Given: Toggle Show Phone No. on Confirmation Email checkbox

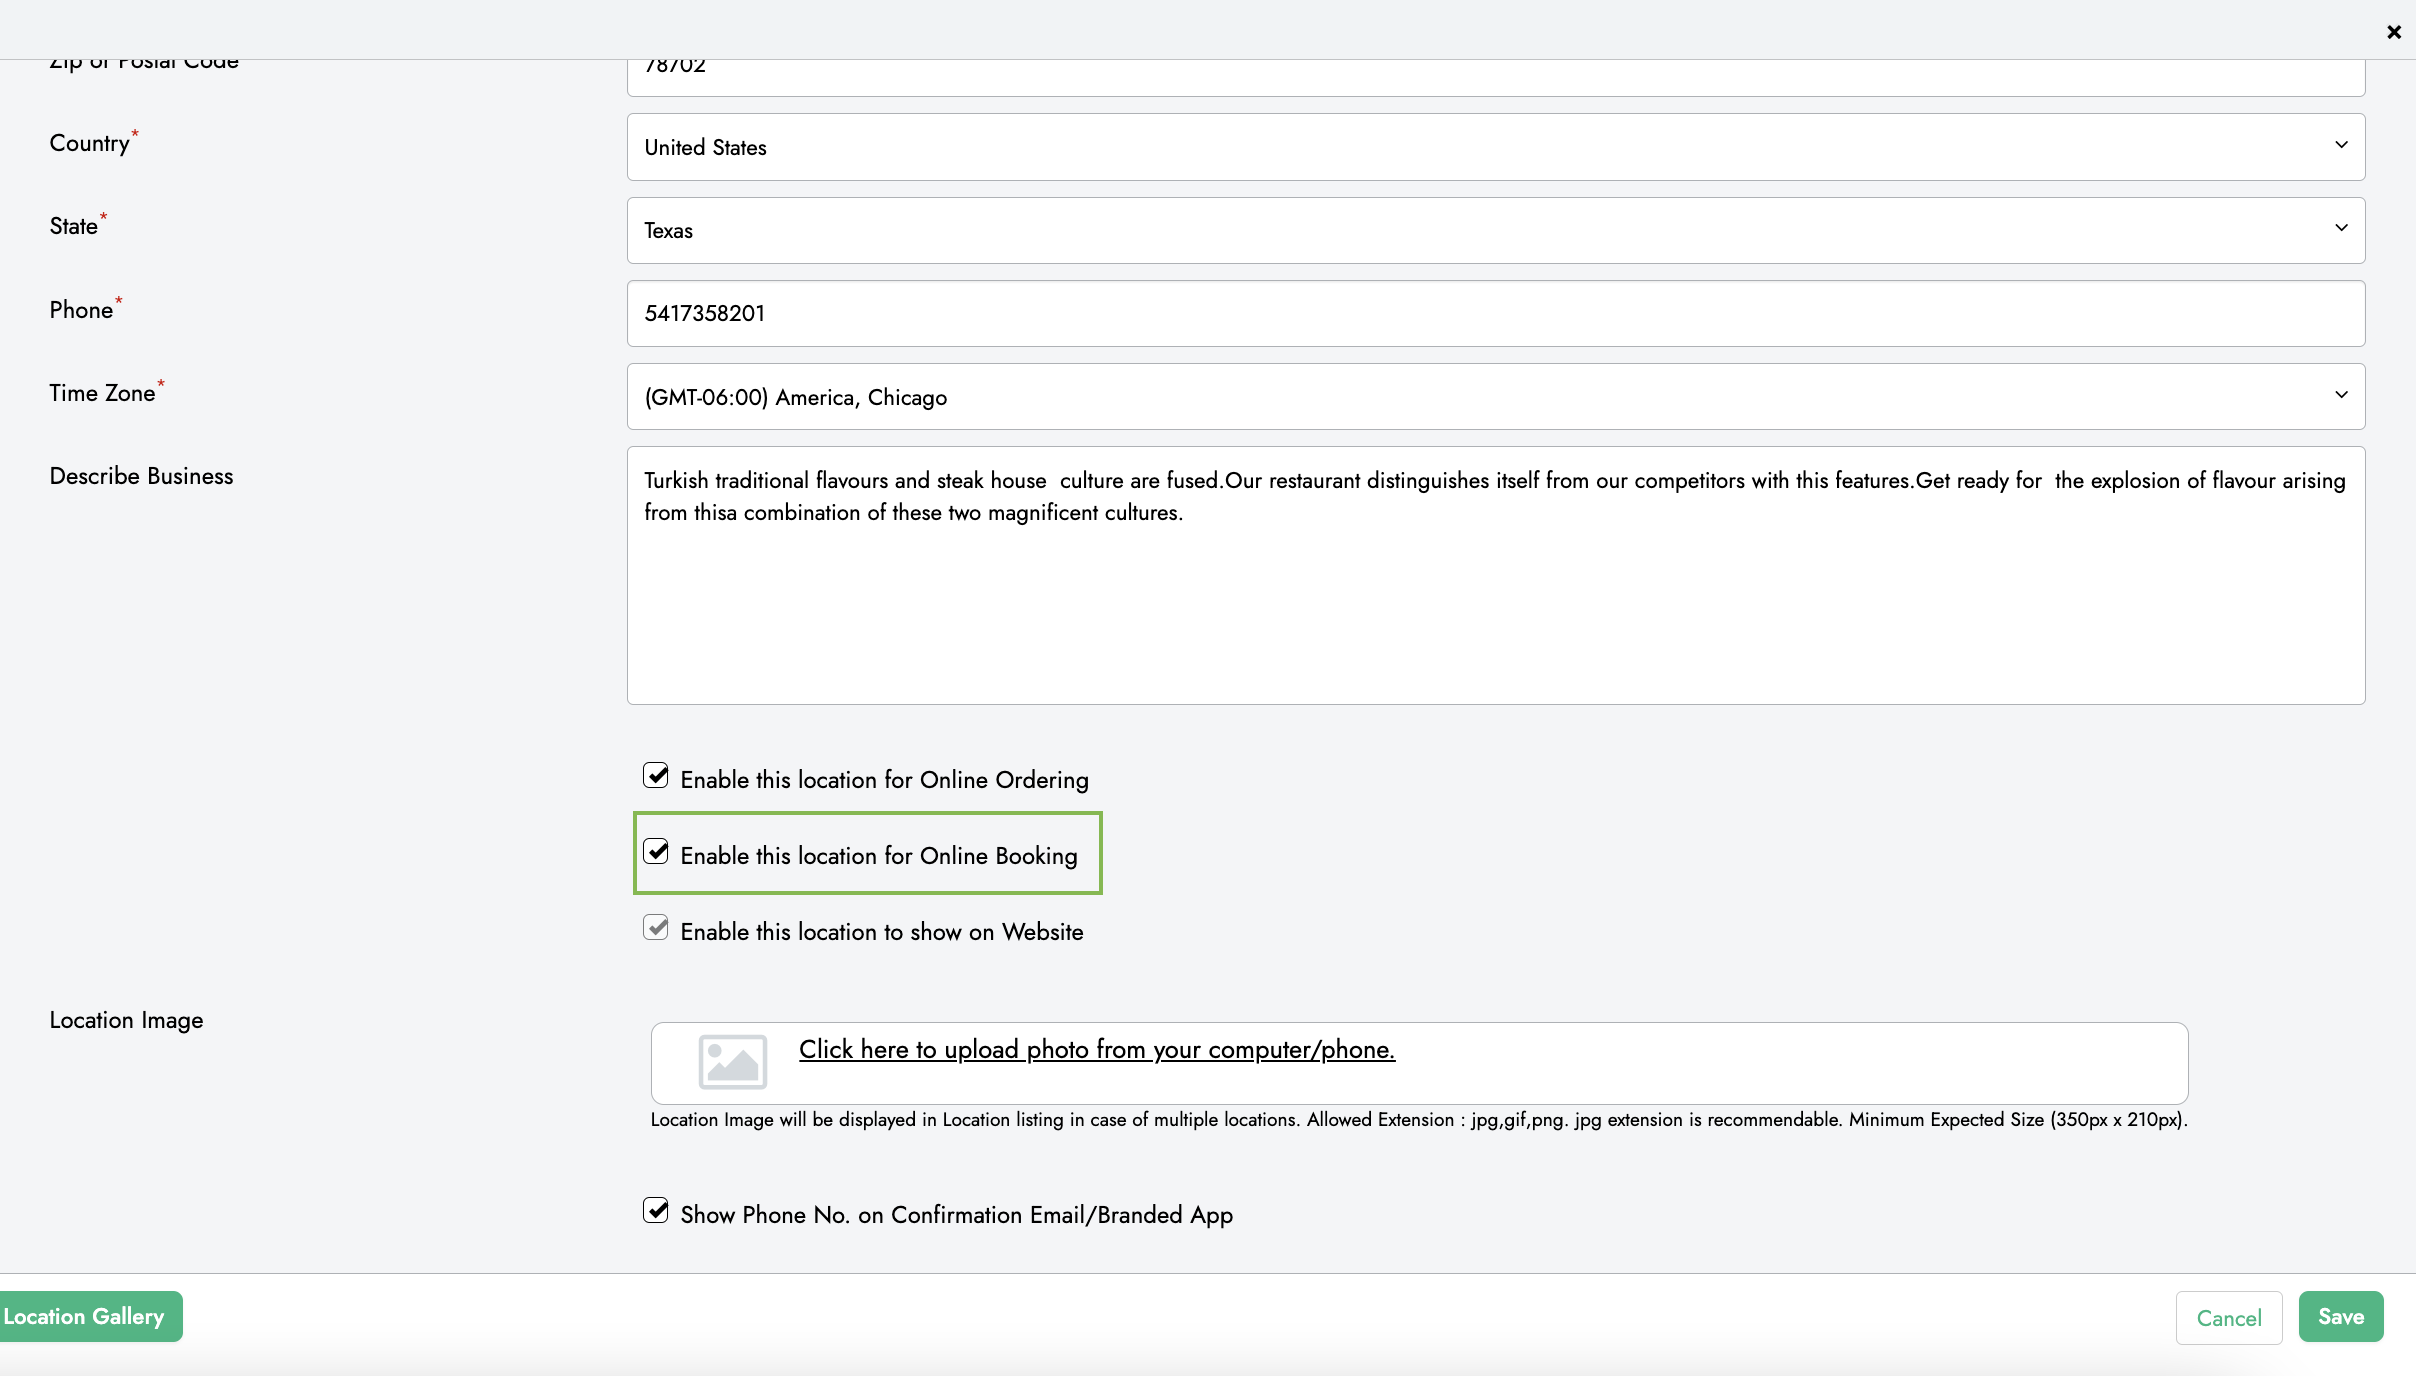Looking at the screenshot, I should (x=656, y=1211).
